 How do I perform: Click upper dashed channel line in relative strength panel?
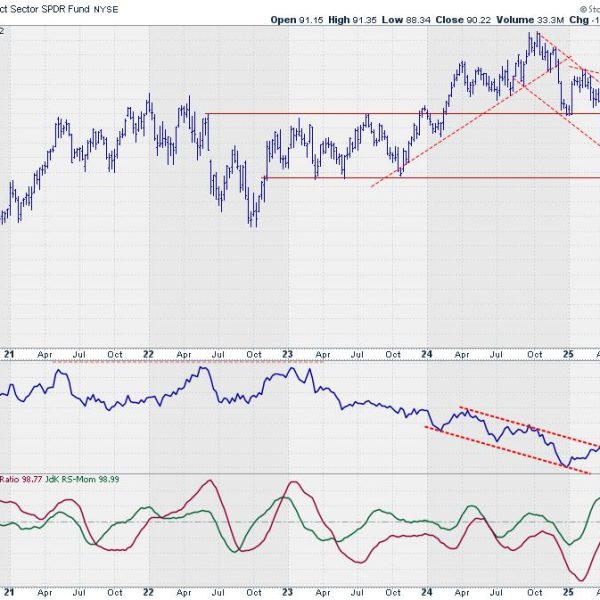pyautogui.click(x=520, y=424)
